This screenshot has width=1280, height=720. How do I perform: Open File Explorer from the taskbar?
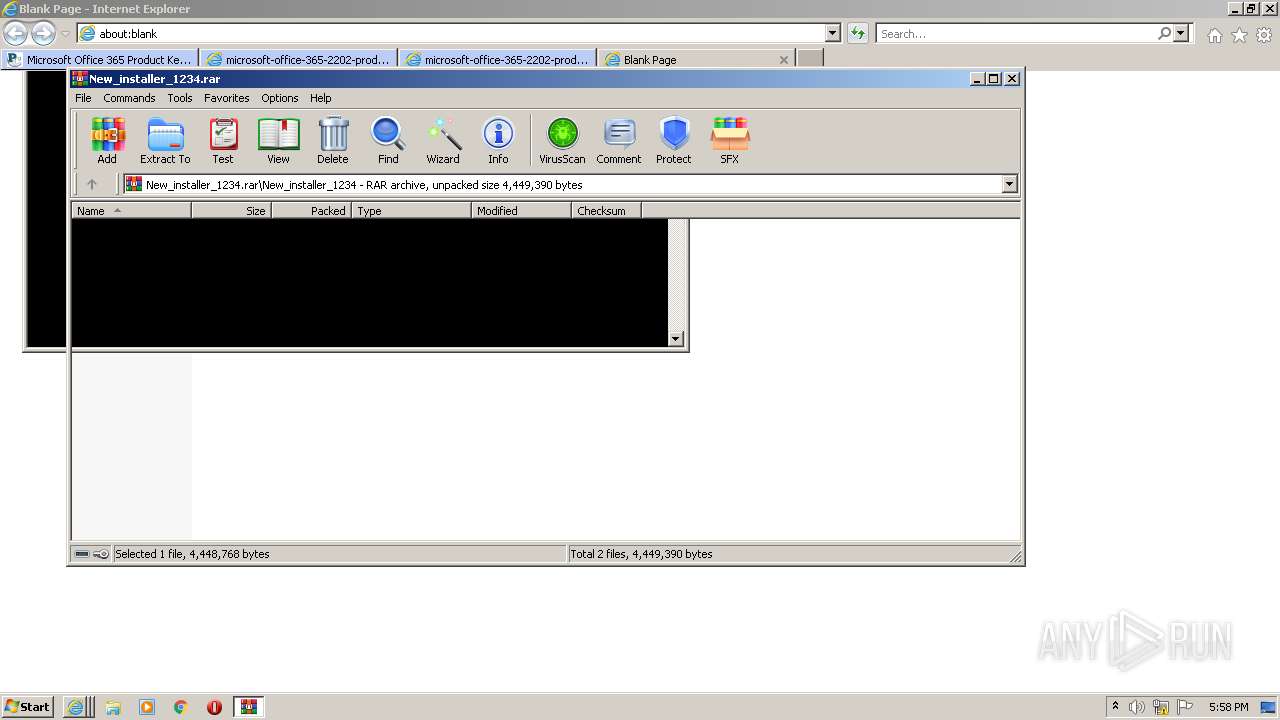[x=112, y=707]
